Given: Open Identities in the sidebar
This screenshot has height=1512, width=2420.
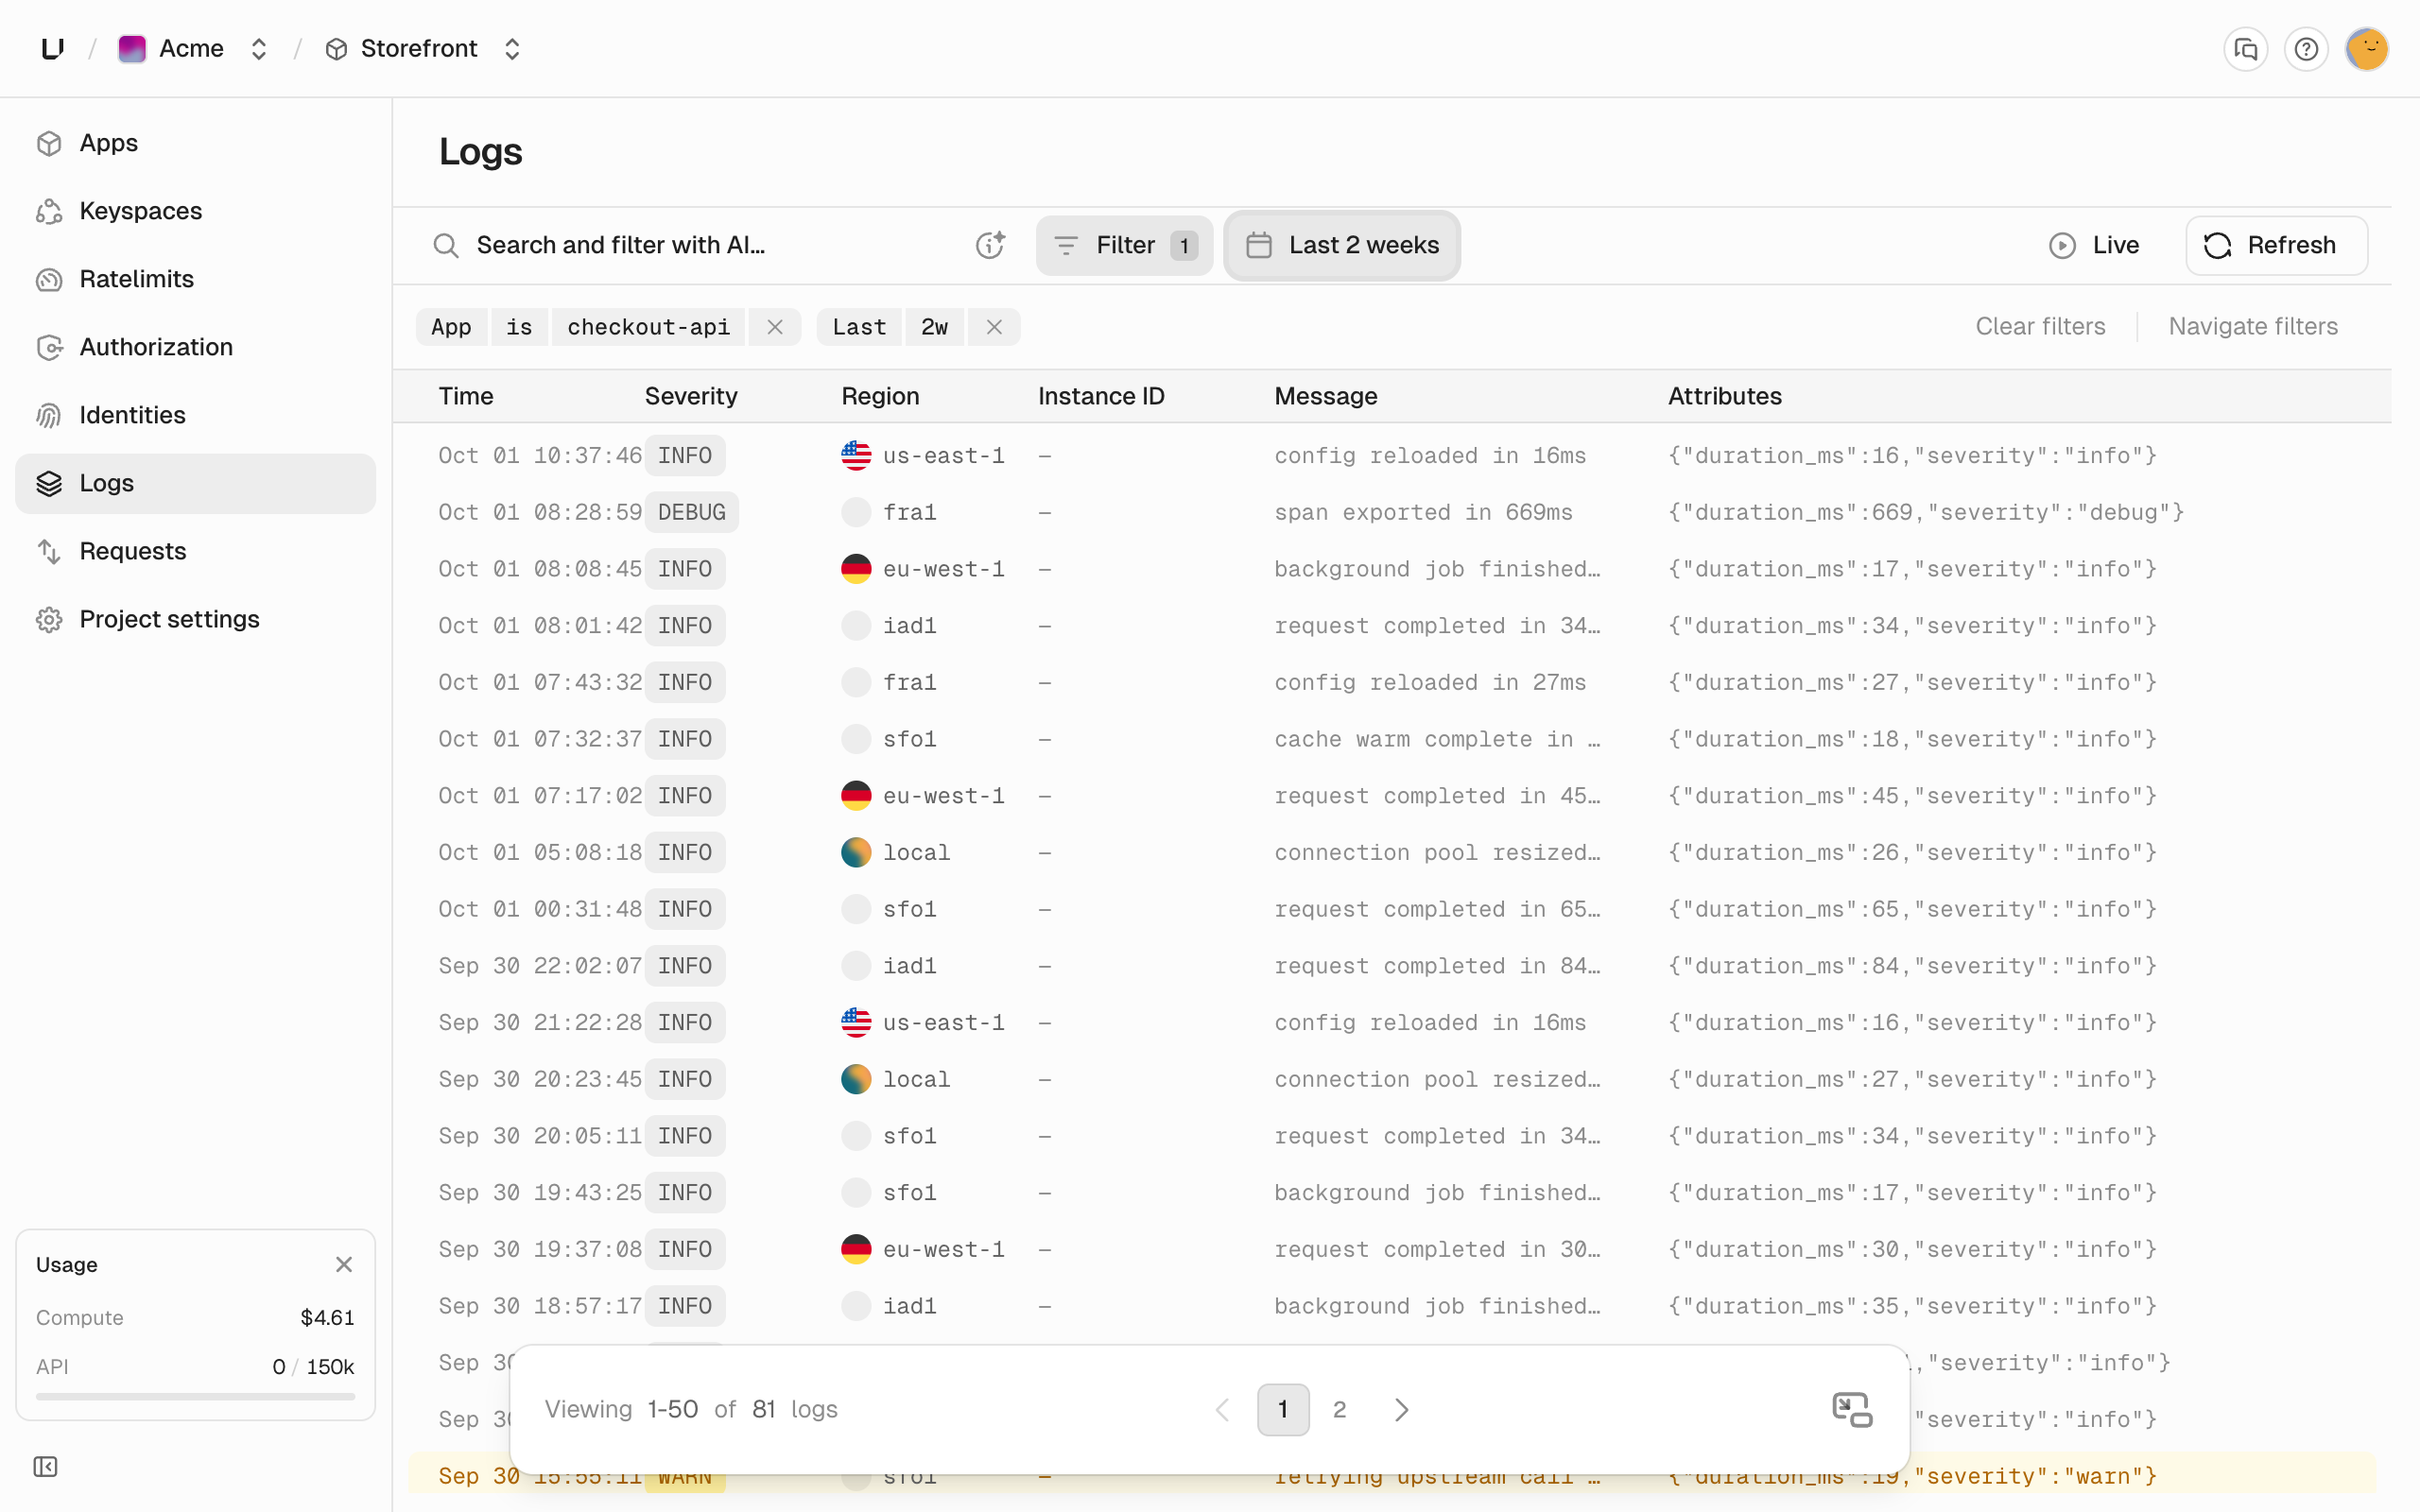Looking at the screenshot, I should click(195, 415).
